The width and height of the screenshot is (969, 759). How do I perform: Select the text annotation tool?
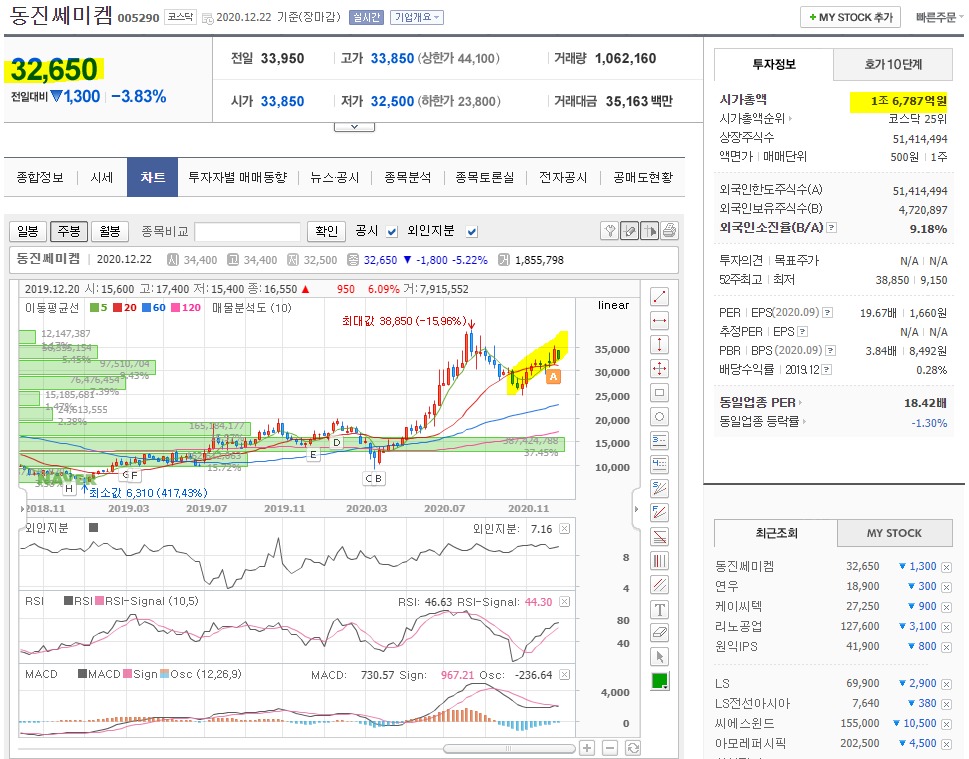click(659, 609)
